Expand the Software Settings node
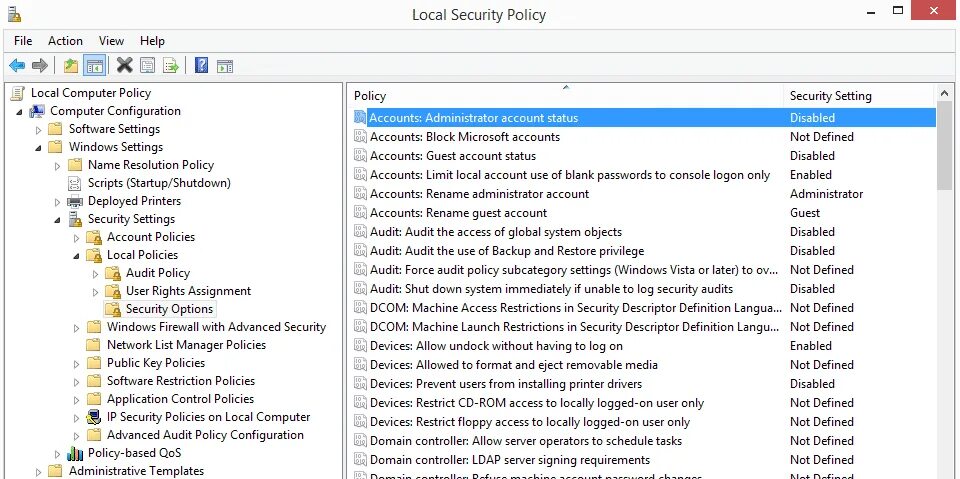960x479 pixels. pyautogui.click(x=40, y=130)
